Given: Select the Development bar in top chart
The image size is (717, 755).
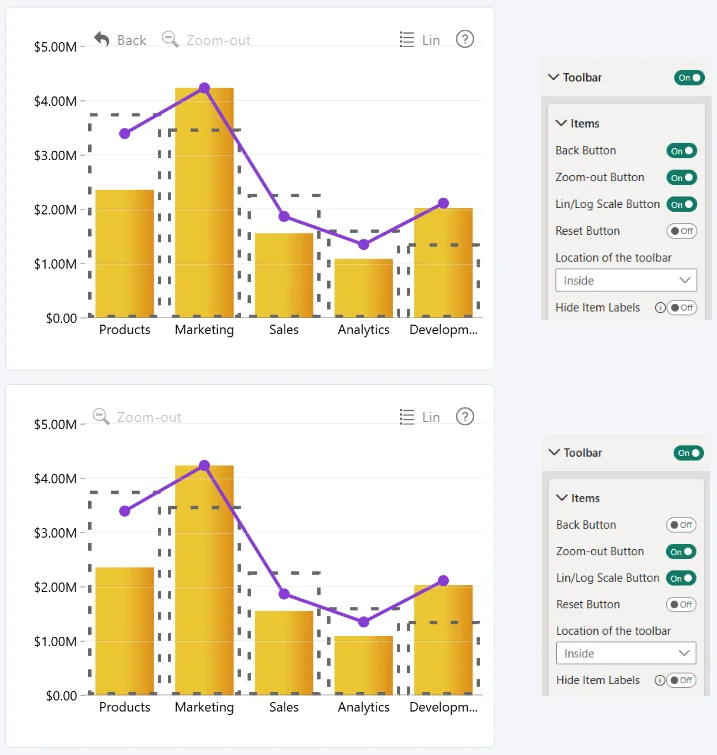Looking at the screenshot, I should [443, 262].
